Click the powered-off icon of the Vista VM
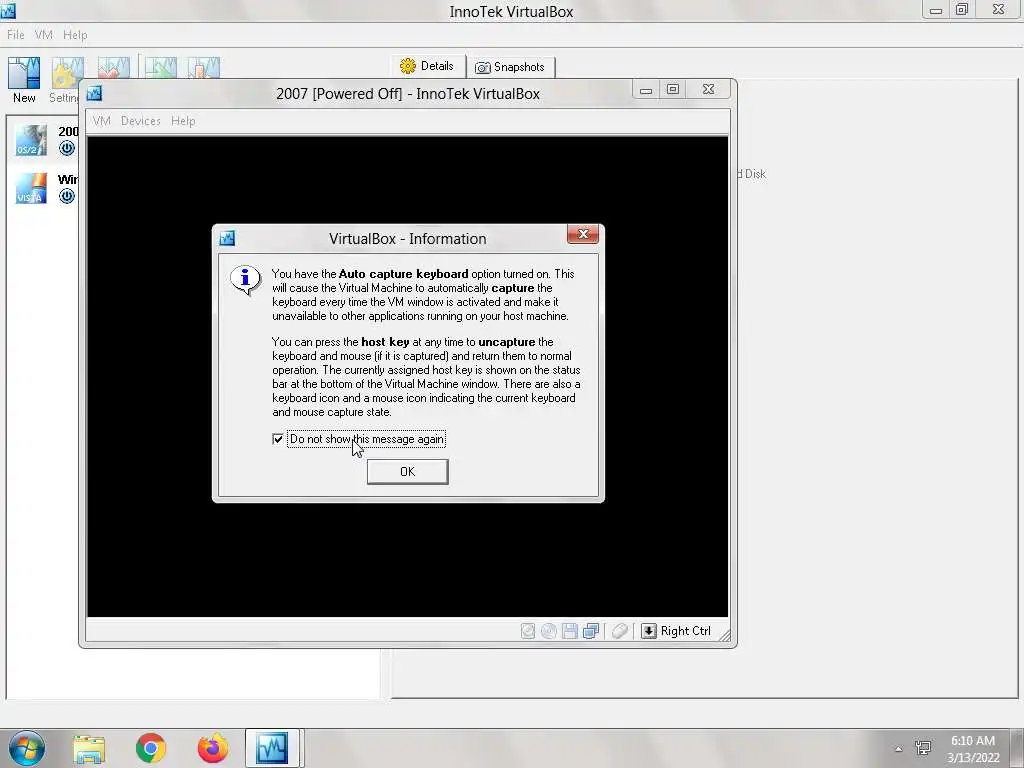The height and width of the screenshot is (768, 1024). click(67, 196)
